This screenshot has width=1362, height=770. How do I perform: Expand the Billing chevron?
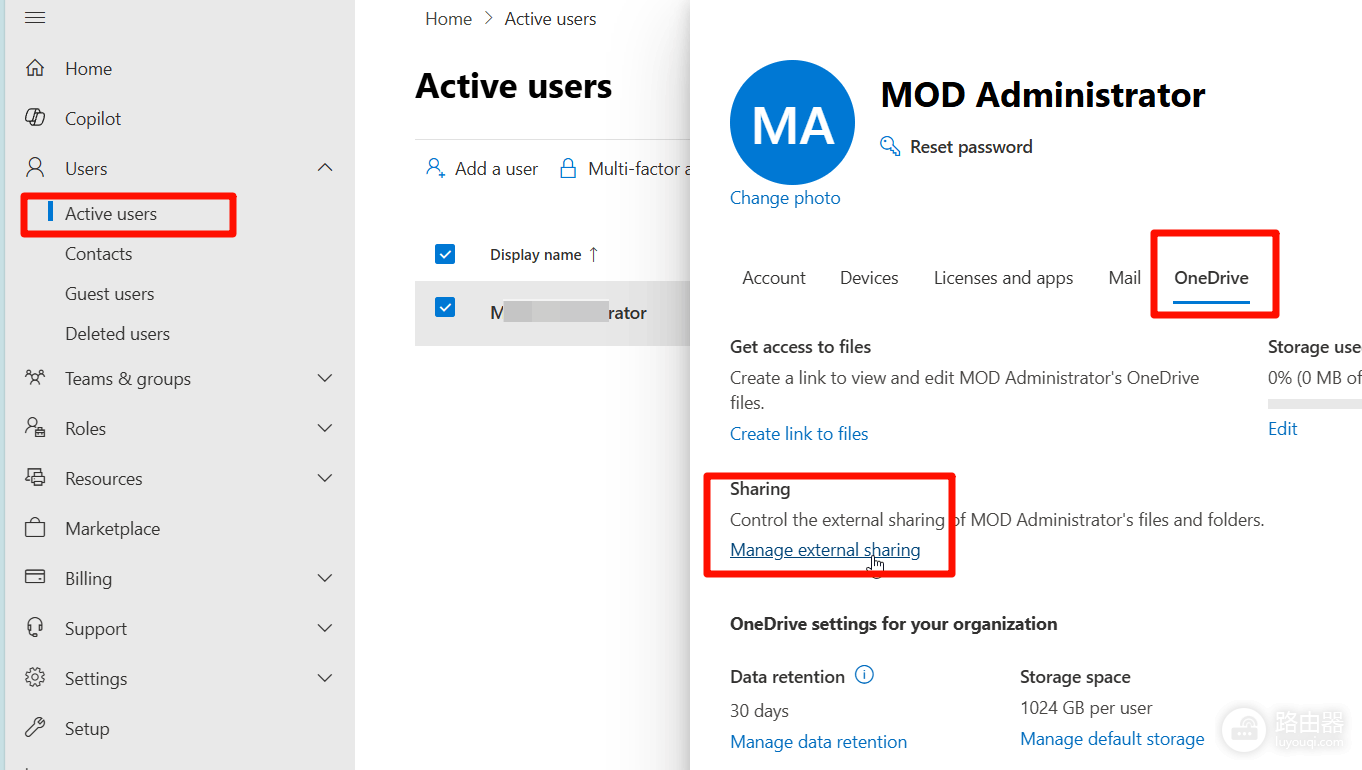click(x=325, y=578)
